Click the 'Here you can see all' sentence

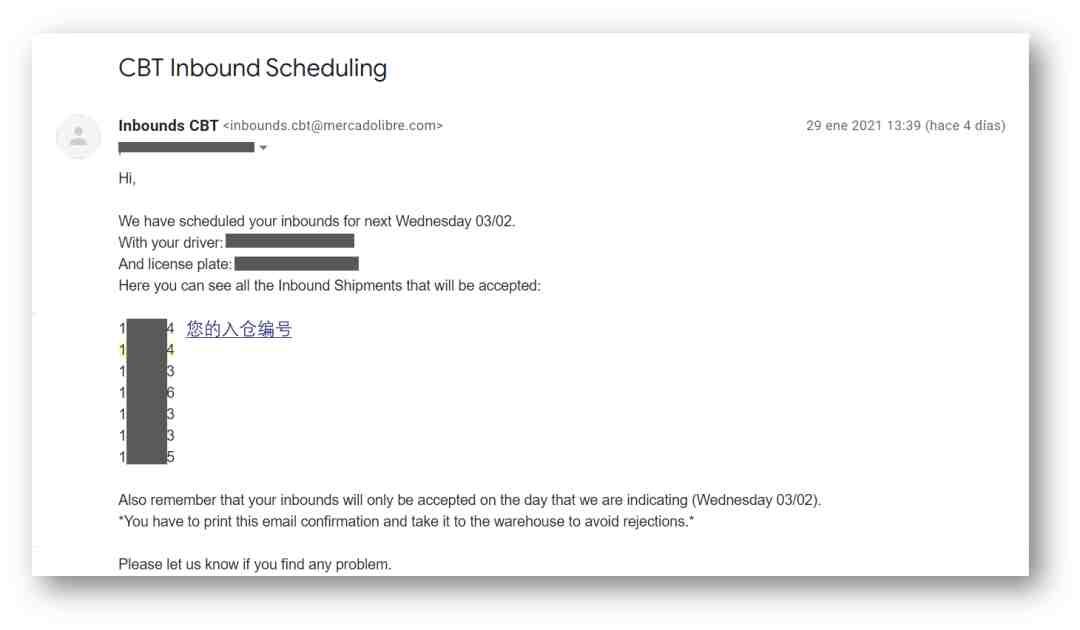pyautogui.click(x=329, y=285)
